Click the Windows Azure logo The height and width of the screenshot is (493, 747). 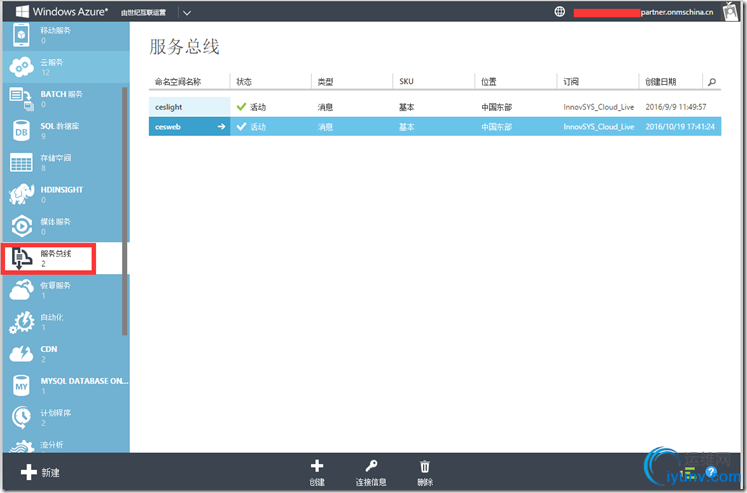point(61,11)
